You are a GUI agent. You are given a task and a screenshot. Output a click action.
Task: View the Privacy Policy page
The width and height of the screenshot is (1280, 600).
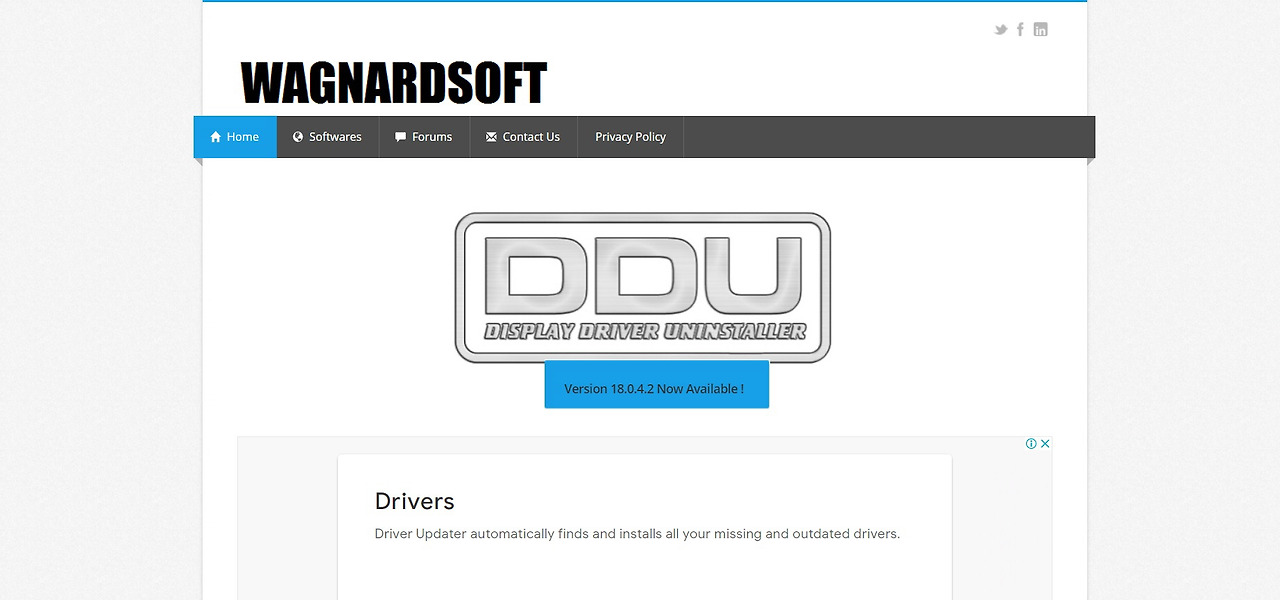click(x=630, y=137)
